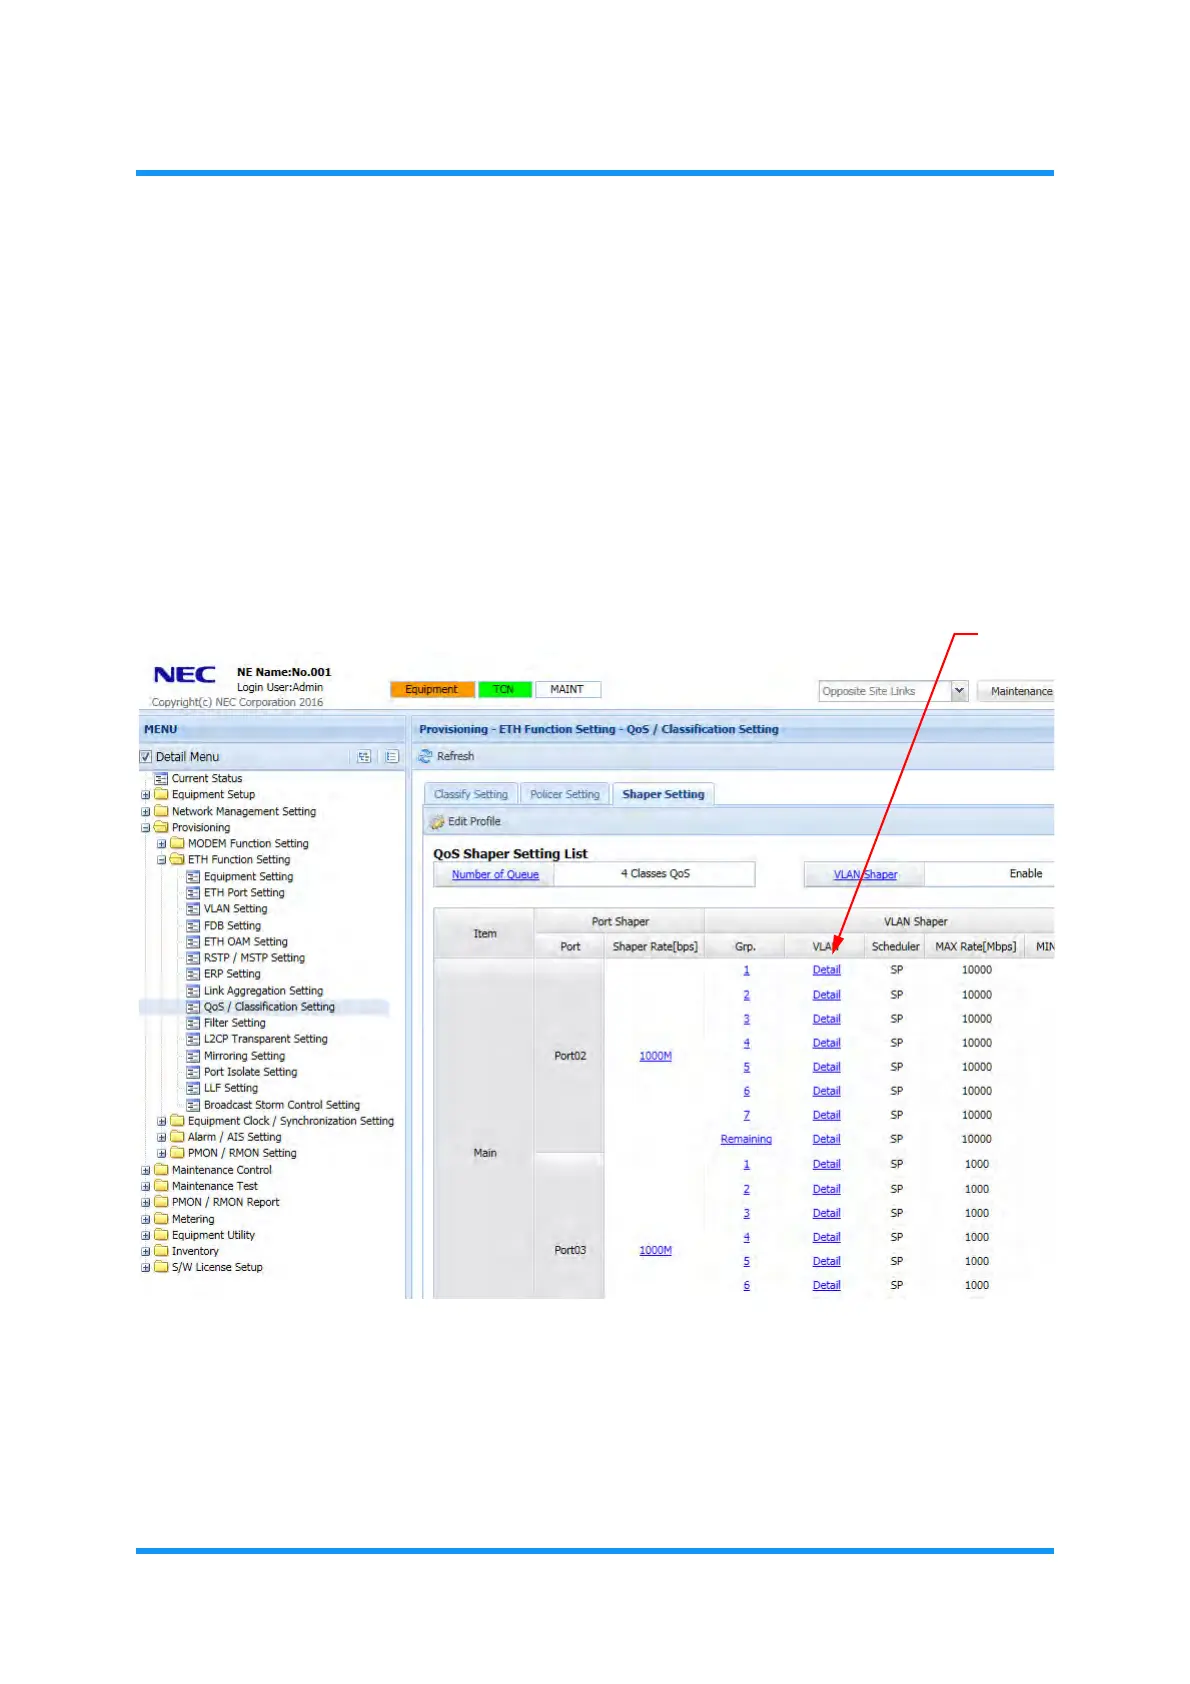Switch to the Policer Setting tab
The image size is (1190, 1684).
click(565, 794)
